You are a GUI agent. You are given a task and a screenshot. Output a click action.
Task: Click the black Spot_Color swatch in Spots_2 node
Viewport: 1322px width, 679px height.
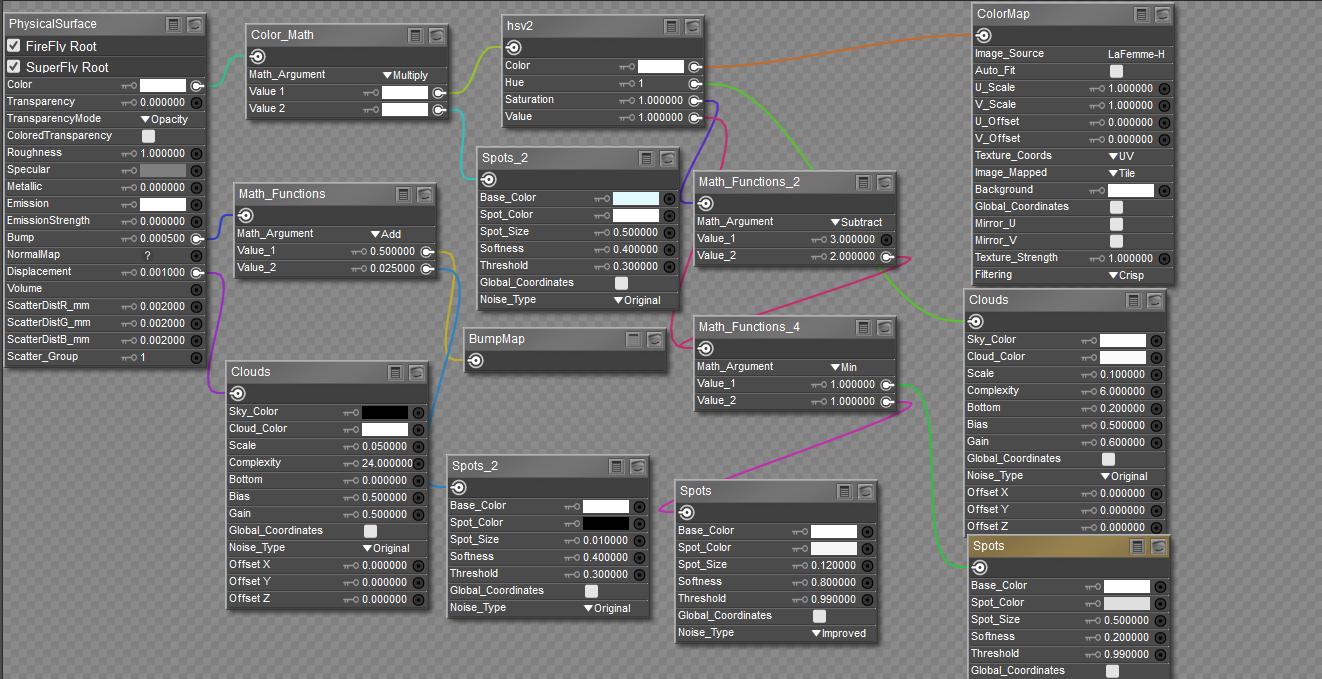tap(606, 523)
